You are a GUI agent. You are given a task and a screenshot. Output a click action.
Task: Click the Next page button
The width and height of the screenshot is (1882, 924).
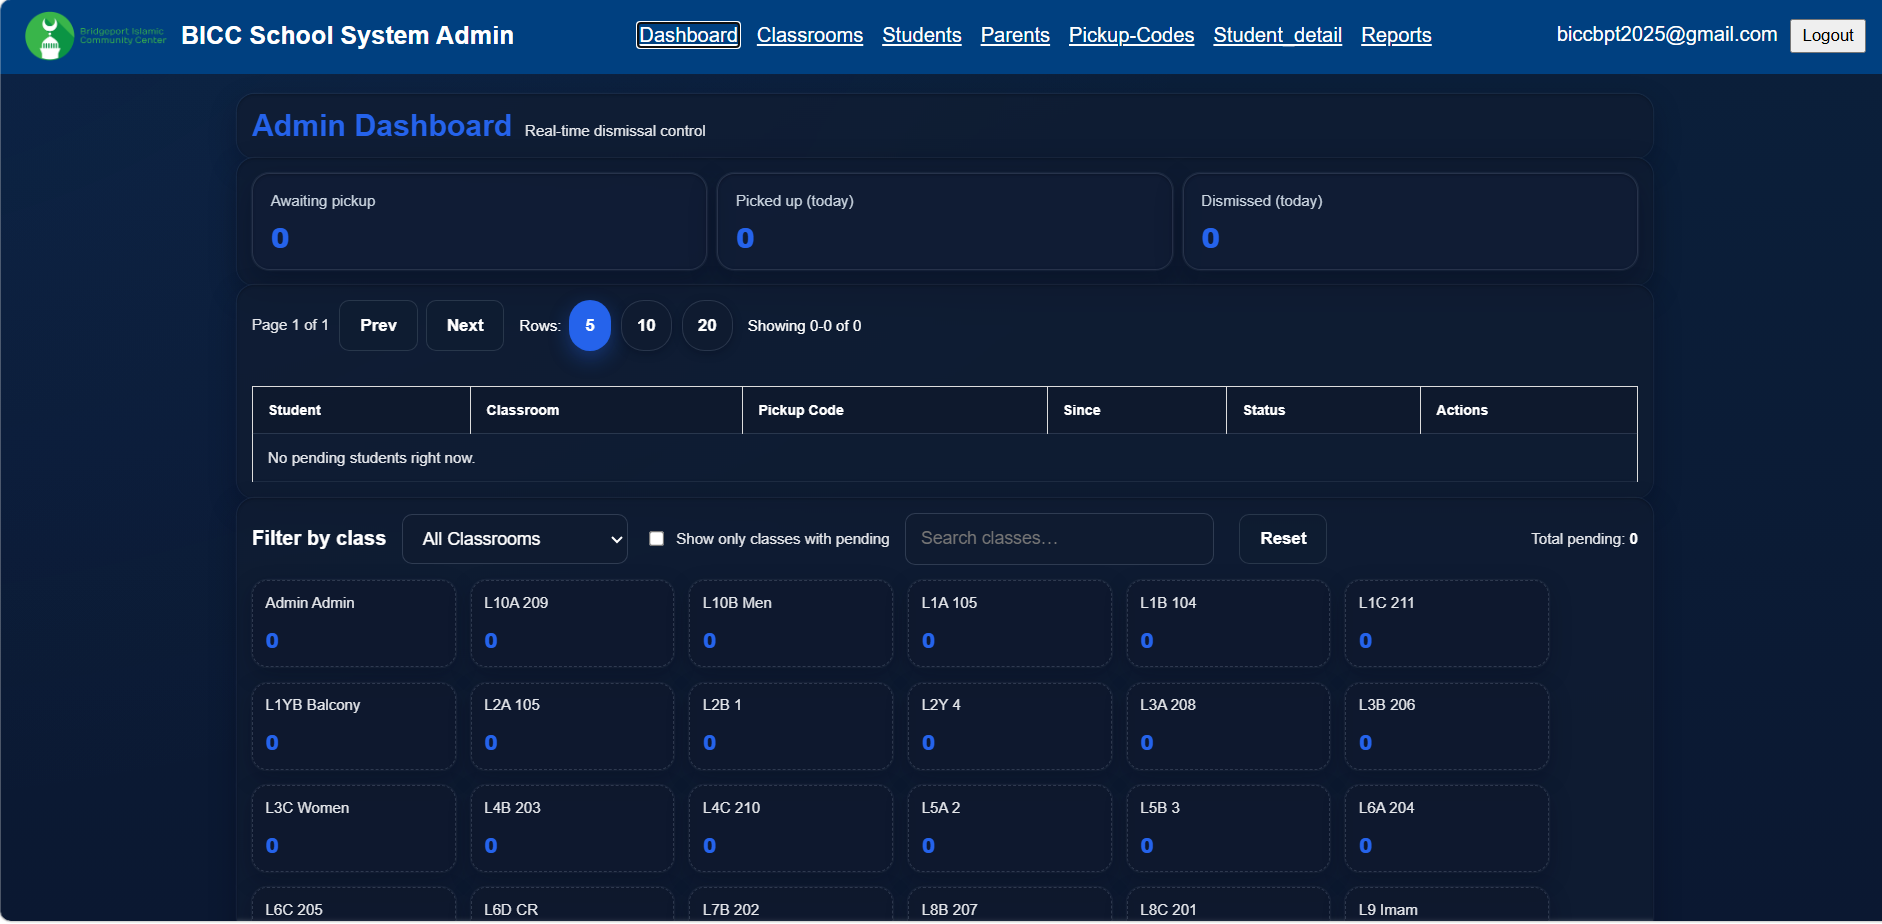[465, 325]
